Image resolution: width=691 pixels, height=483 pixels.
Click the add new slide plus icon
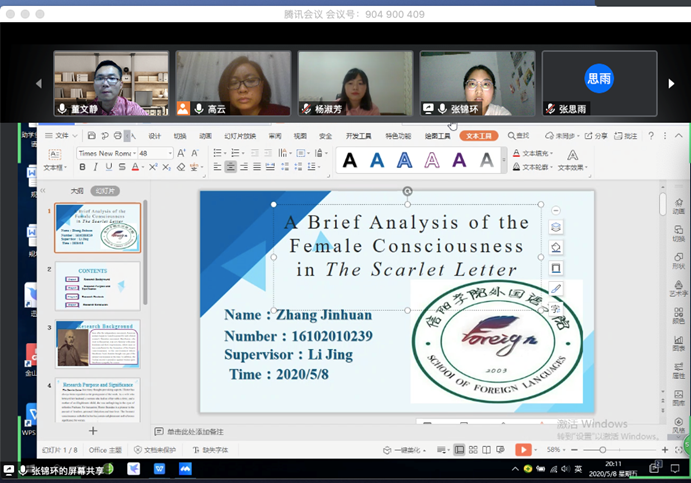tap(93, 431)
